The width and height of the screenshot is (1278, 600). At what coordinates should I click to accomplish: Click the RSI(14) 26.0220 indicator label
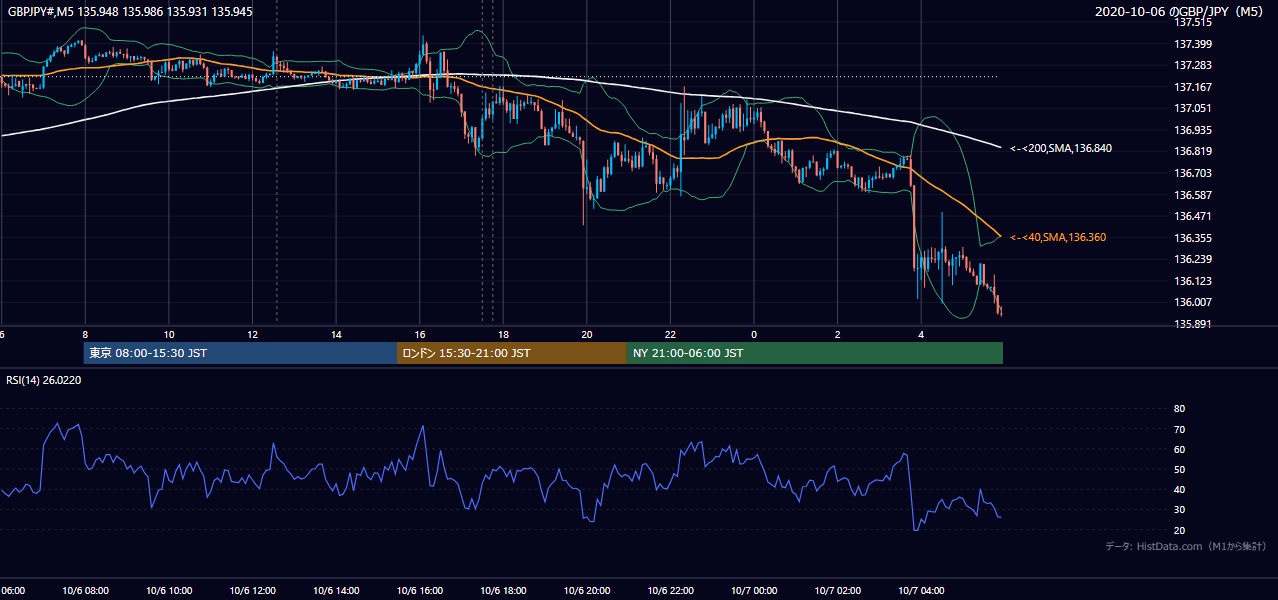coord(44,380)
